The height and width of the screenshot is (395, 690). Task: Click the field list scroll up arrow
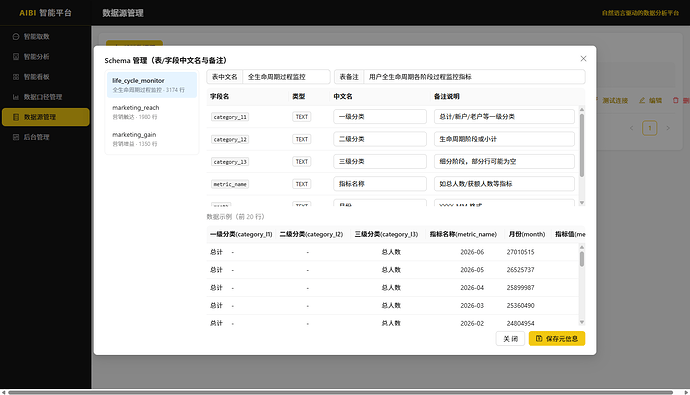(x=582, y=110)
